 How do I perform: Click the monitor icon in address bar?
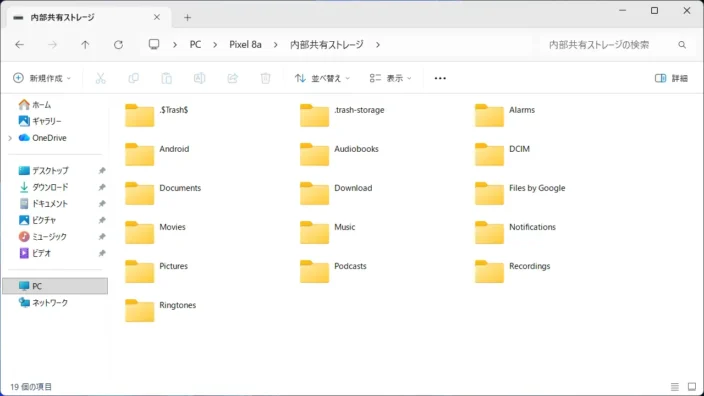coord(154,44)
